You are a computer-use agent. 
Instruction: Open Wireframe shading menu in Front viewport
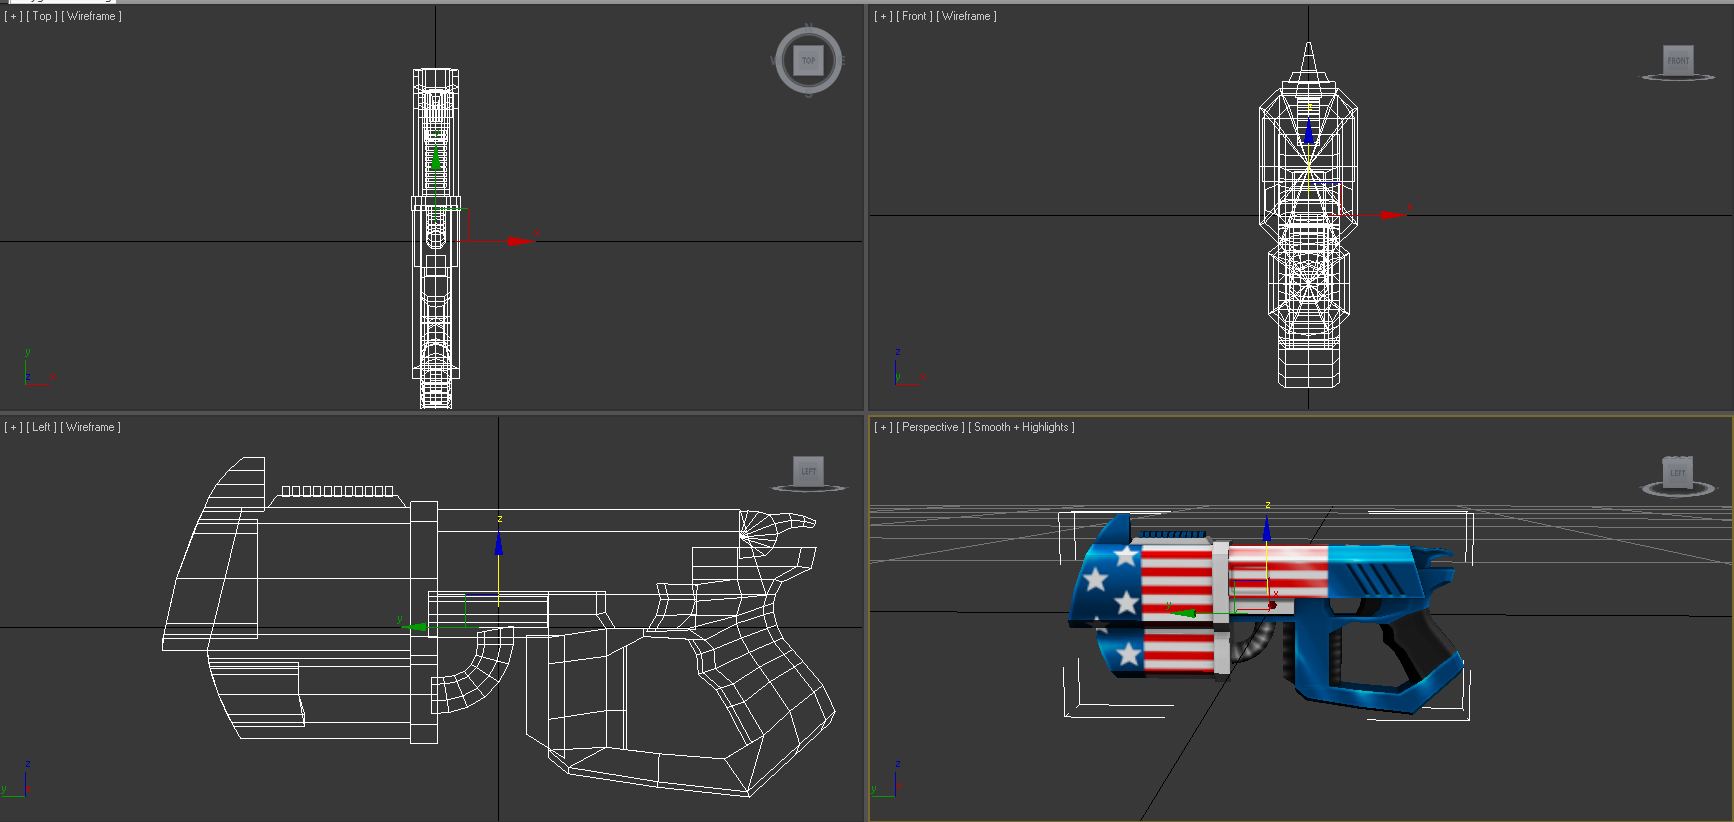coord(966,16)
